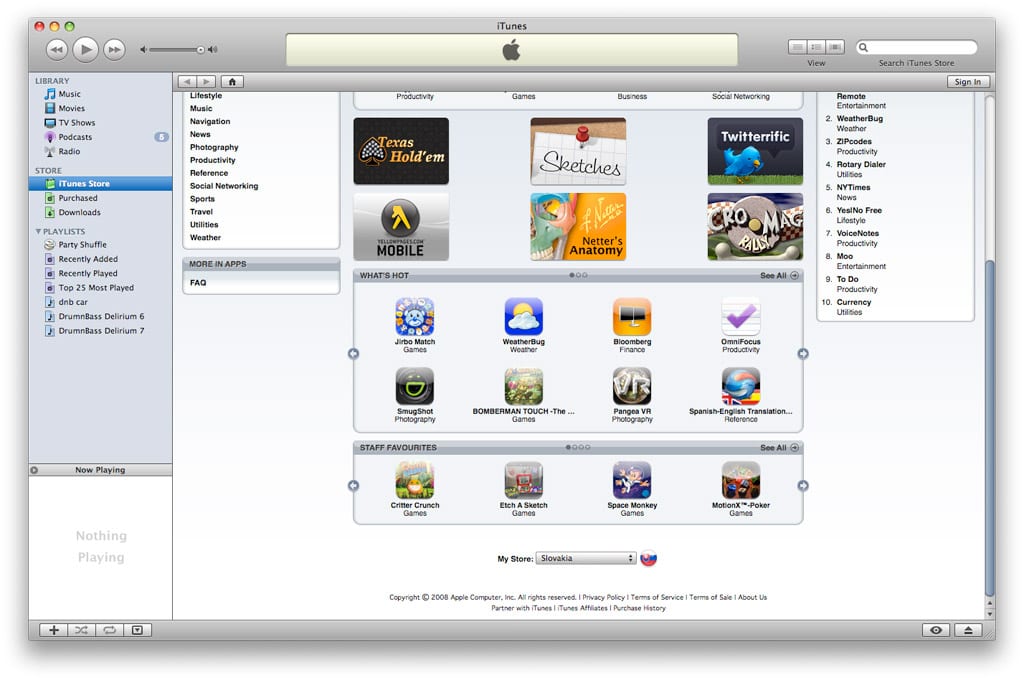
Task: Open the Yellowpages Mobile app banner
Action: [x=401, y=227]
